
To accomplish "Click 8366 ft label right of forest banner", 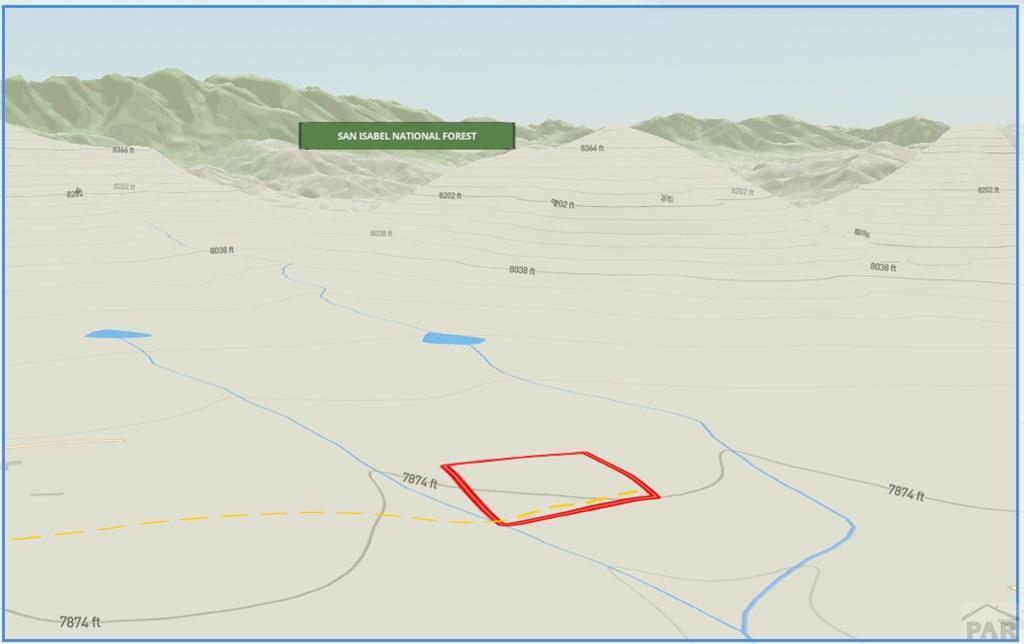I will (x=592, y=148).
